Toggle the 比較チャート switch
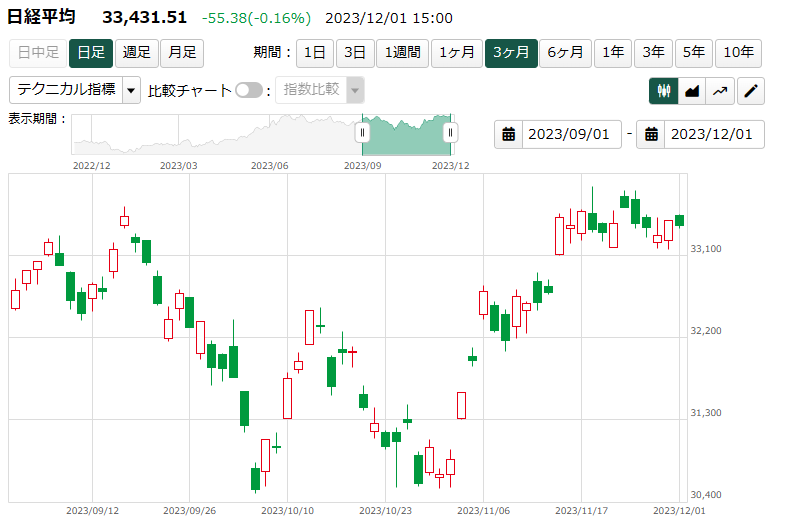This screenshot has width=785, height=530. [x=248, y=90]
